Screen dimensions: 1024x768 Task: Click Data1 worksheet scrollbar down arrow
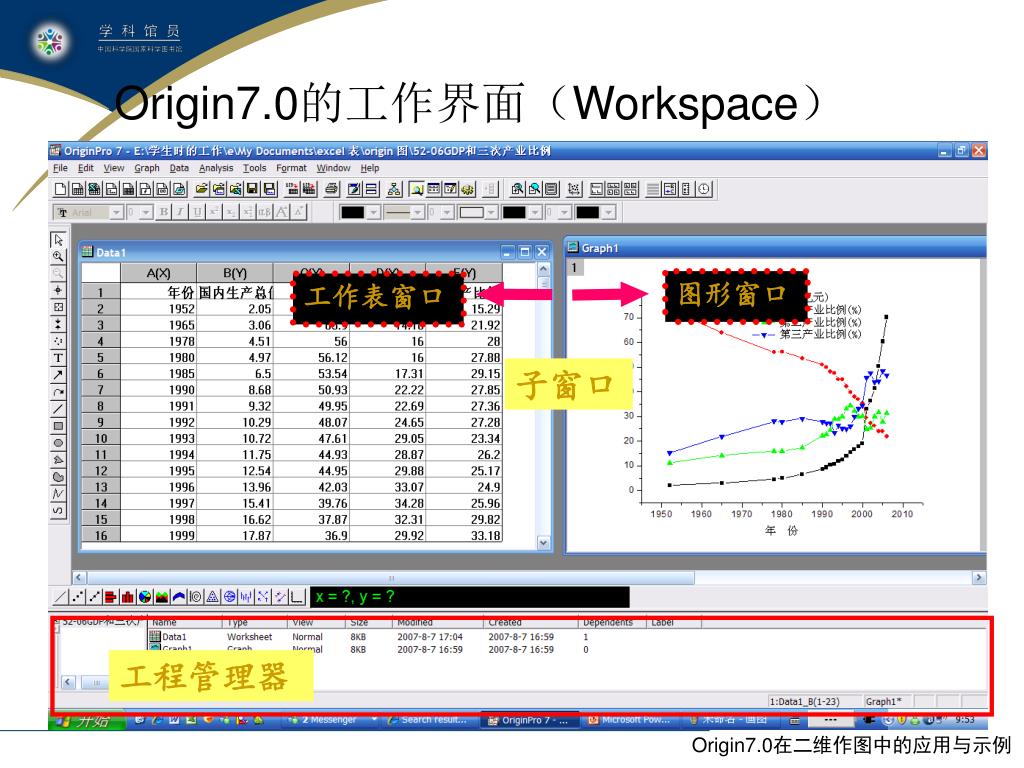click(543, 543)
